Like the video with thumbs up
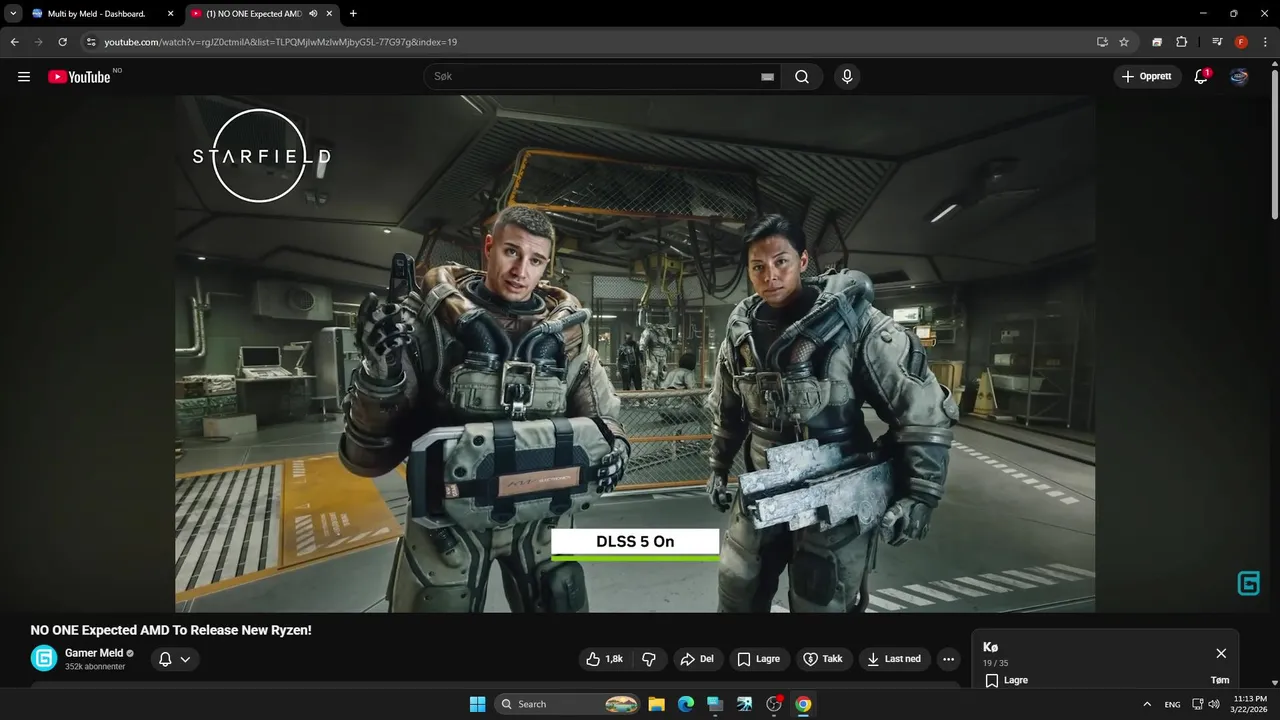Viewport: 1280px width, 720px height. coord(605,659)
